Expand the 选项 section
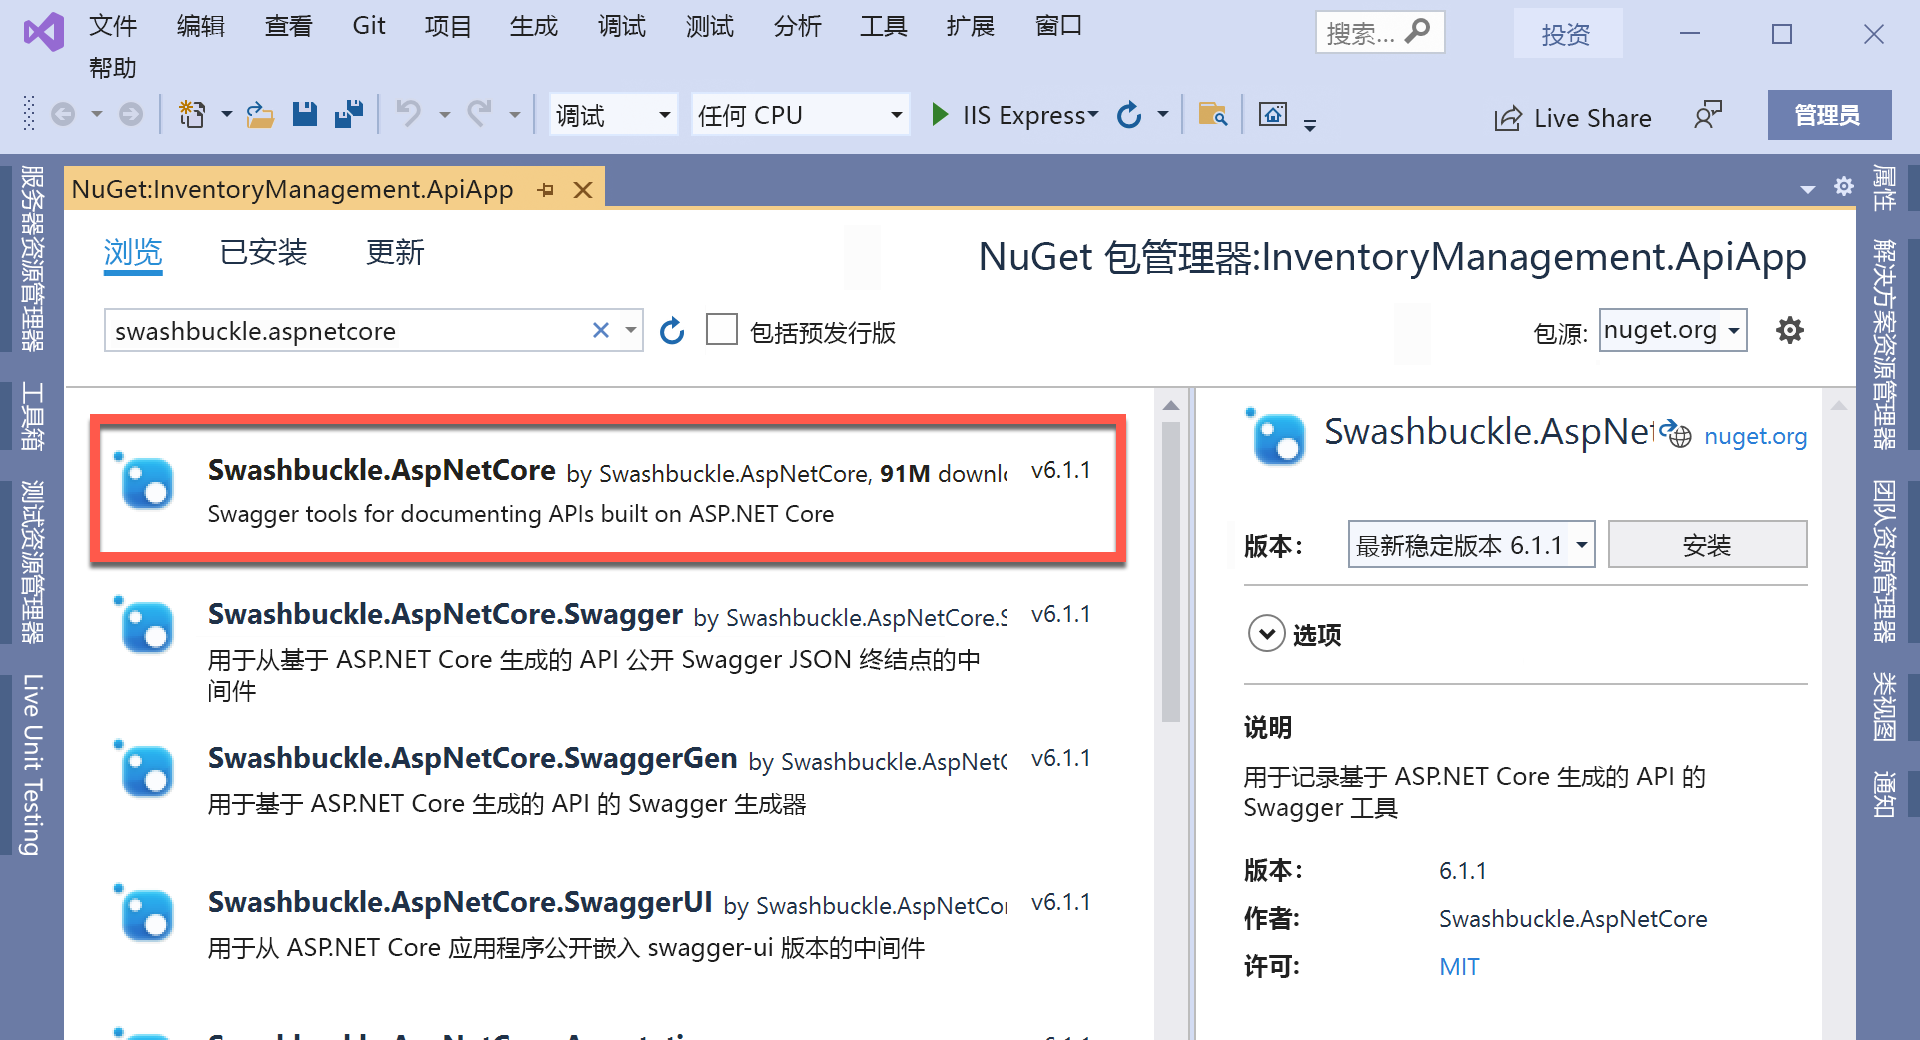Screen dimensions: 1920x1040 click(1267, 634)
